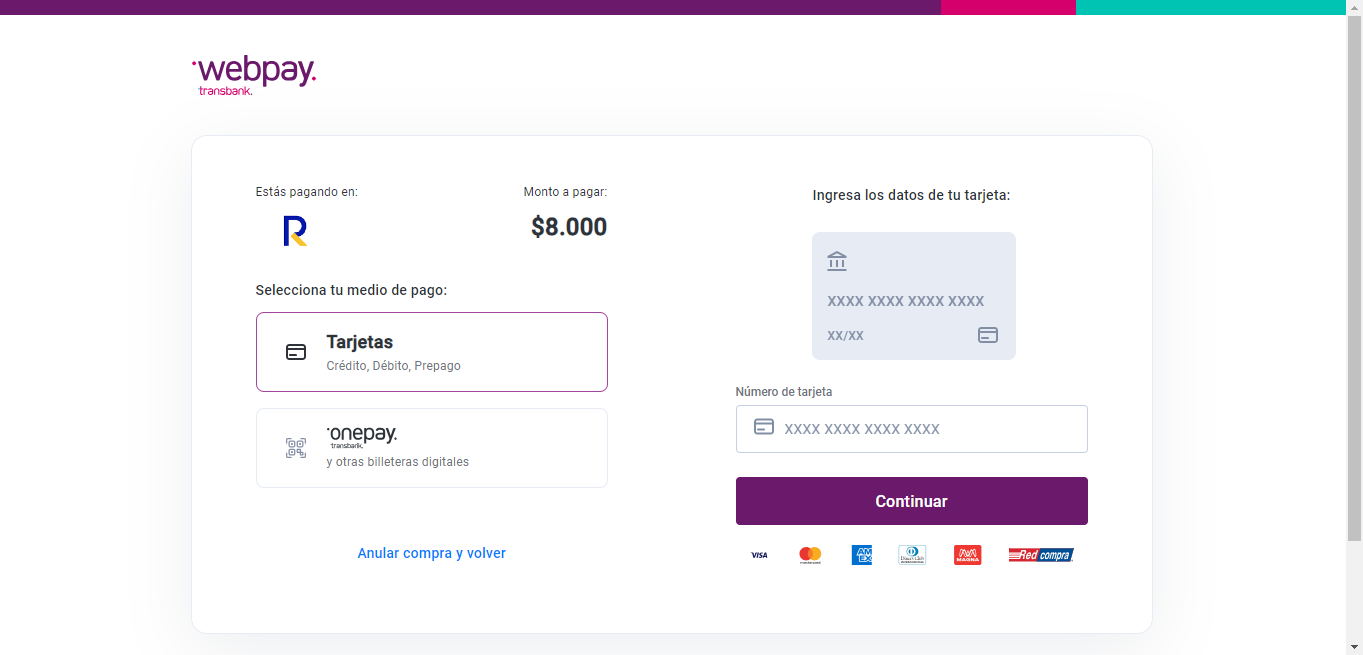Screen dimensions: 1363x655
Task: Click the Visa logo
Action: pyautogui.click(x=759, y=555)
